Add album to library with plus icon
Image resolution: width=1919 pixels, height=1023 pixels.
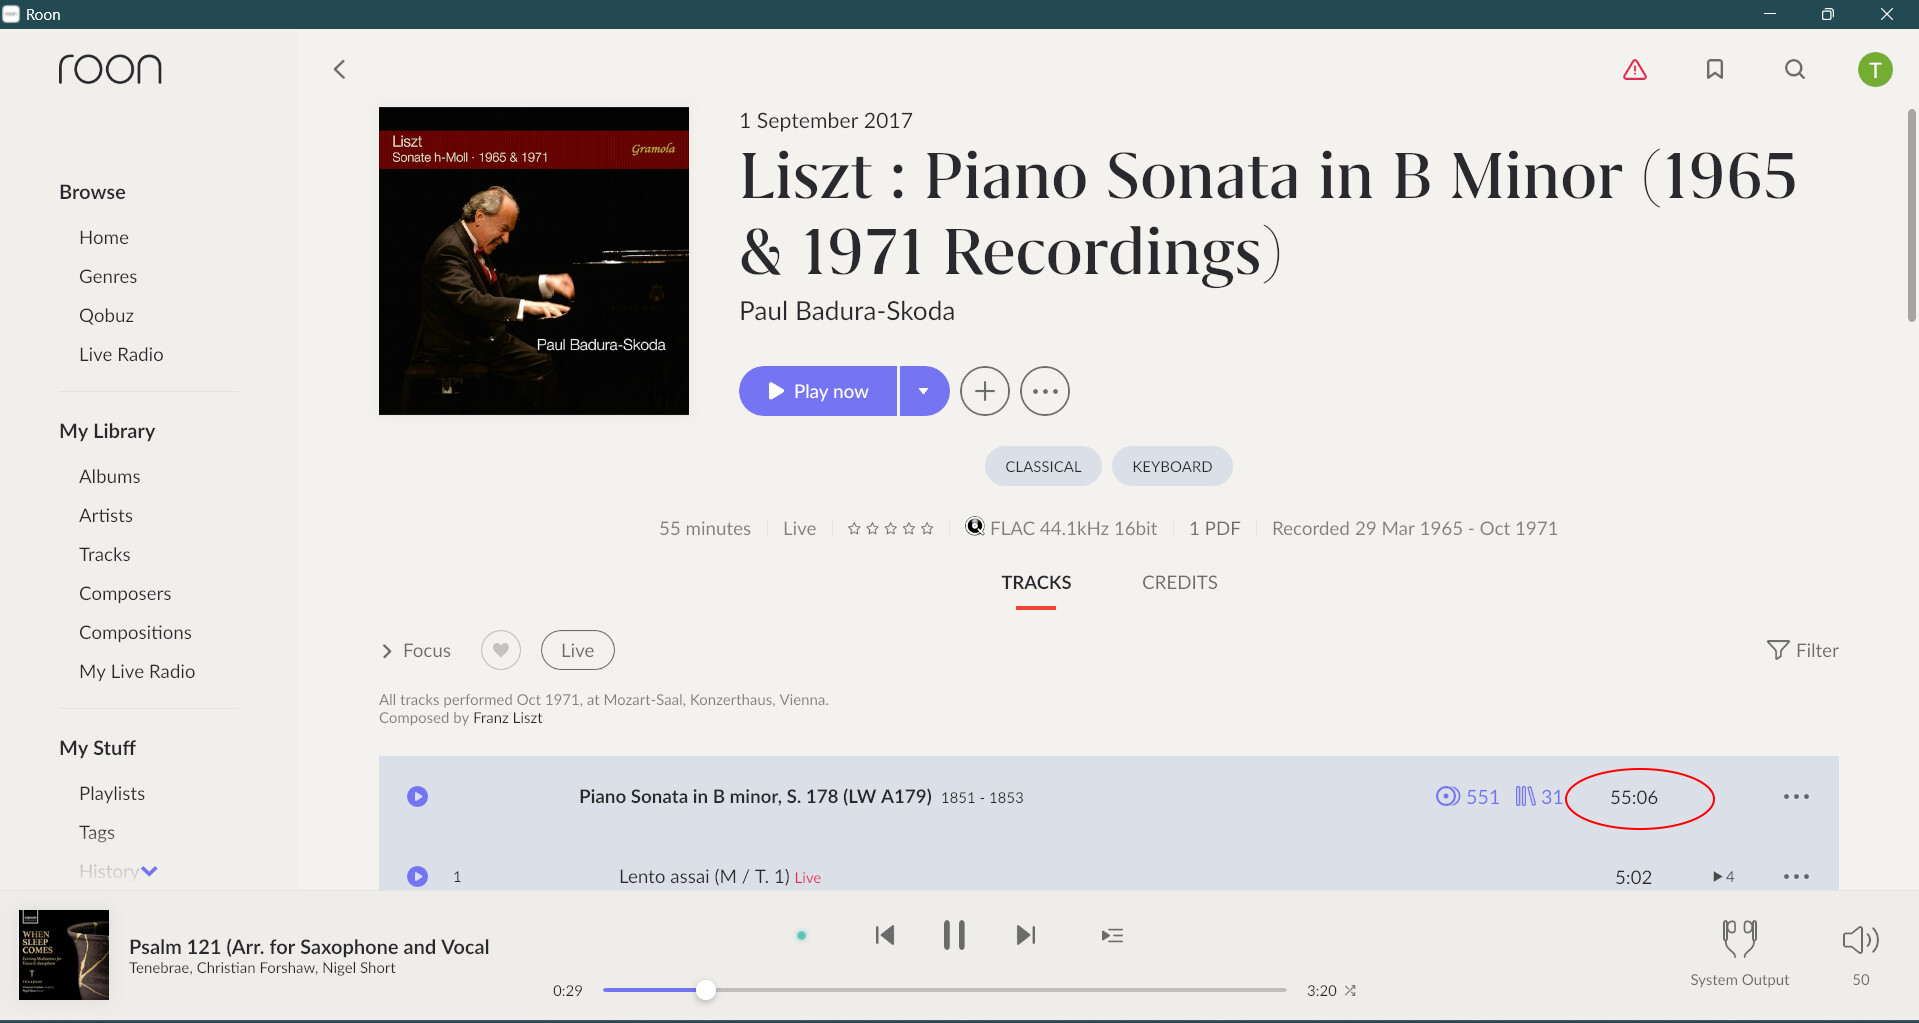pos(985,391)
